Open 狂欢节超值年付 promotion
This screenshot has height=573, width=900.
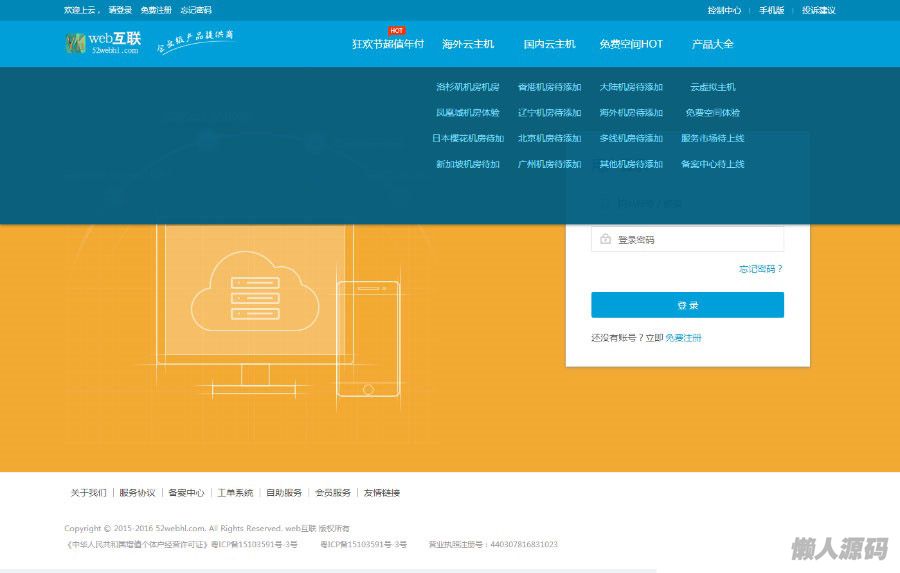coord(388,44)
